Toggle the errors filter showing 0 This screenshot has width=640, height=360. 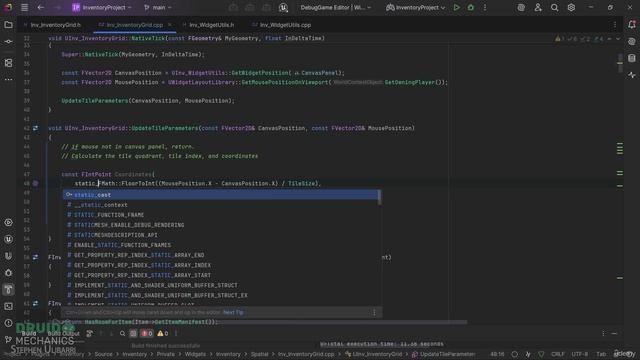147,333
